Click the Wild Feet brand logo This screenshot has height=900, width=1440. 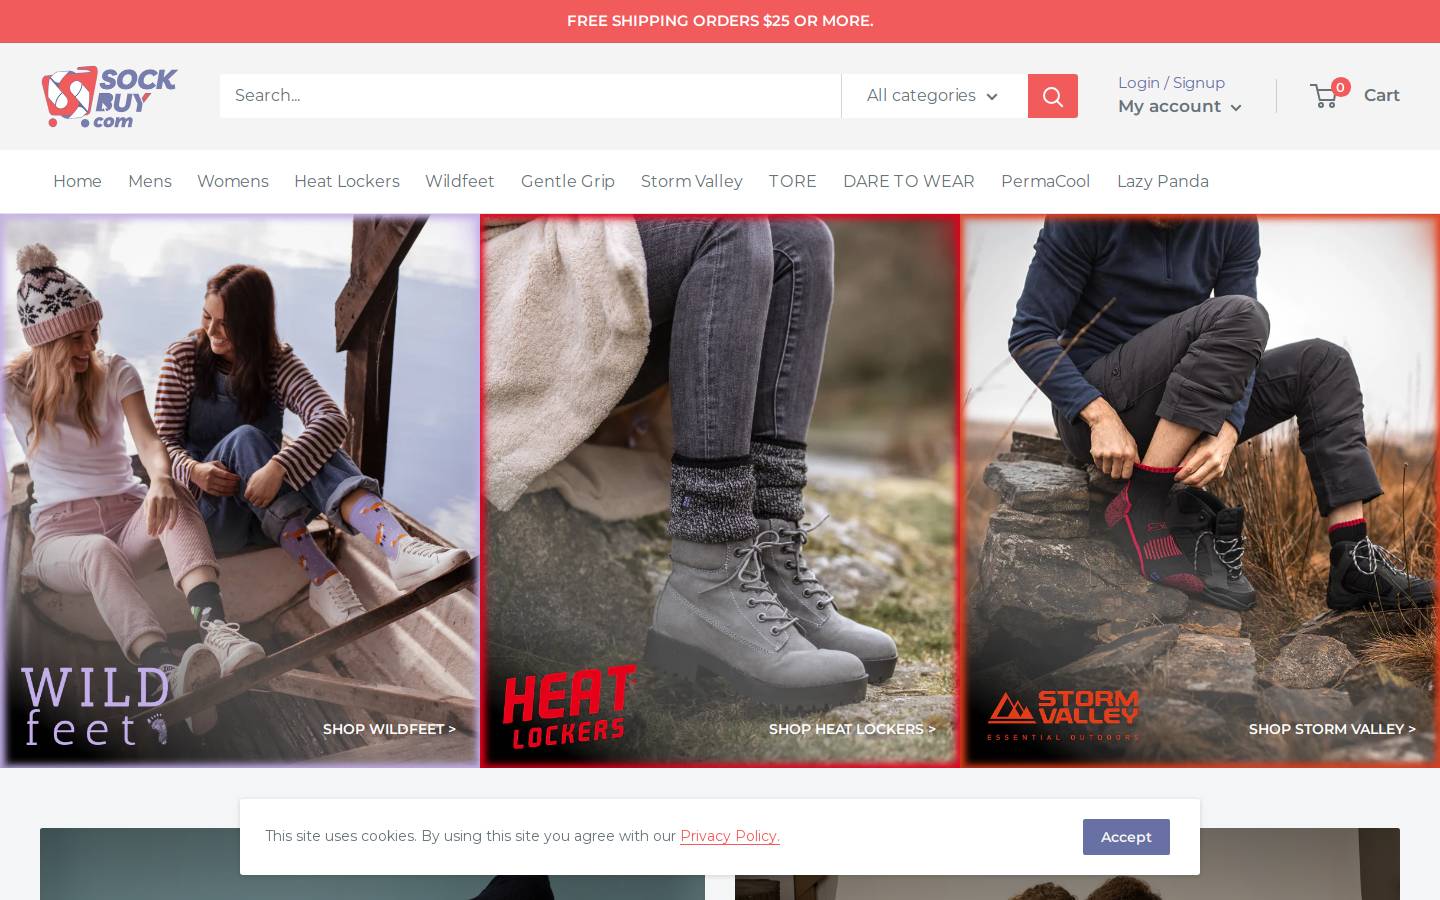[x=96, y=707]
